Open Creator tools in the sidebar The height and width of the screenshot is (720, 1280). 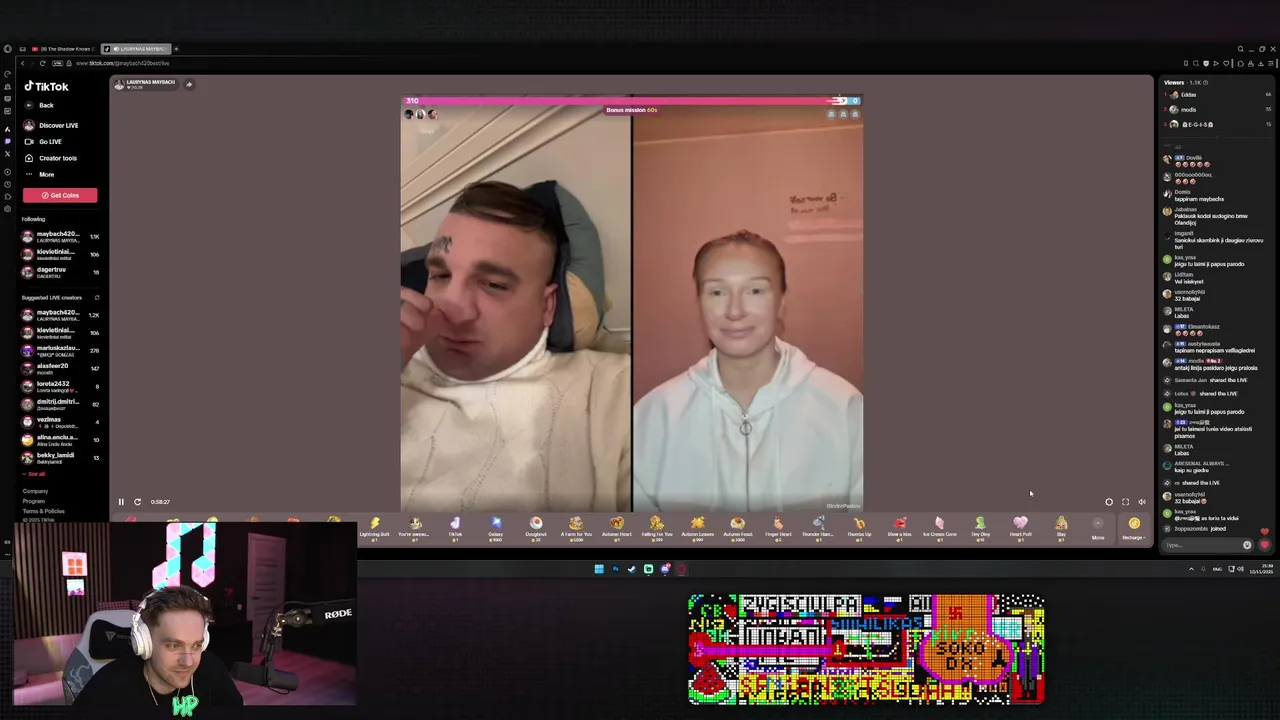coord(51,158)
